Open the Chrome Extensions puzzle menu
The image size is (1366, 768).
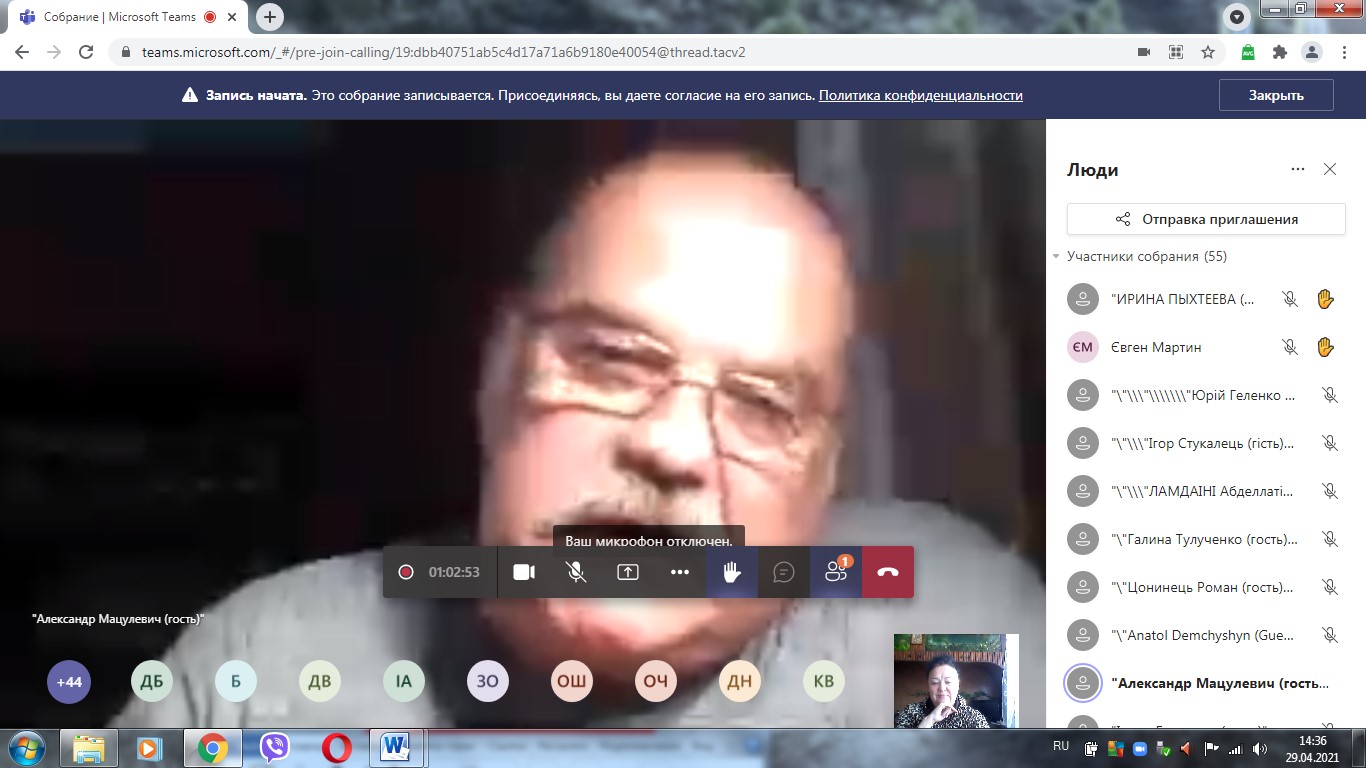1279,52
